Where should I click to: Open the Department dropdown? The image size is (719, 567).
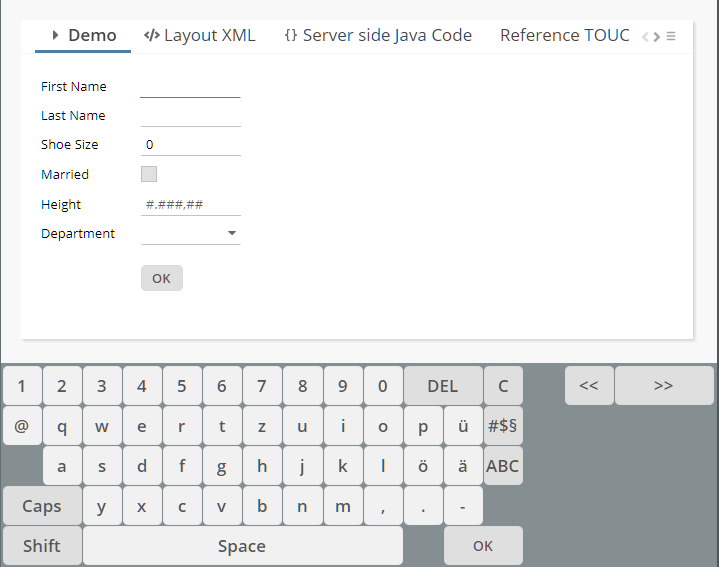tap(191, 234)
